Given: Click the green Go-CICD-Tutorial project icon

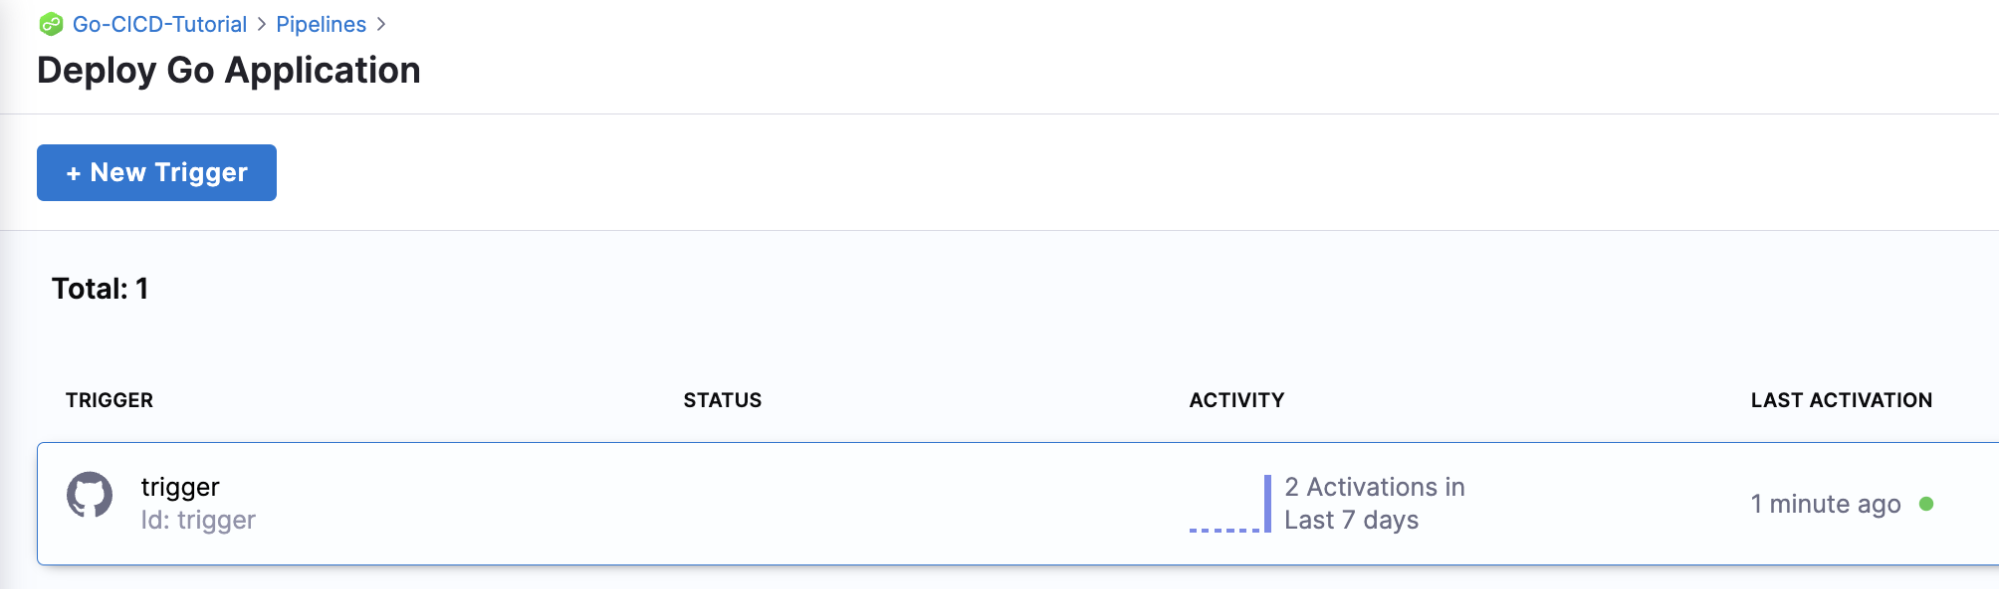Looking at the screenshot, I should pyautogui.click(x=51, y=25).
